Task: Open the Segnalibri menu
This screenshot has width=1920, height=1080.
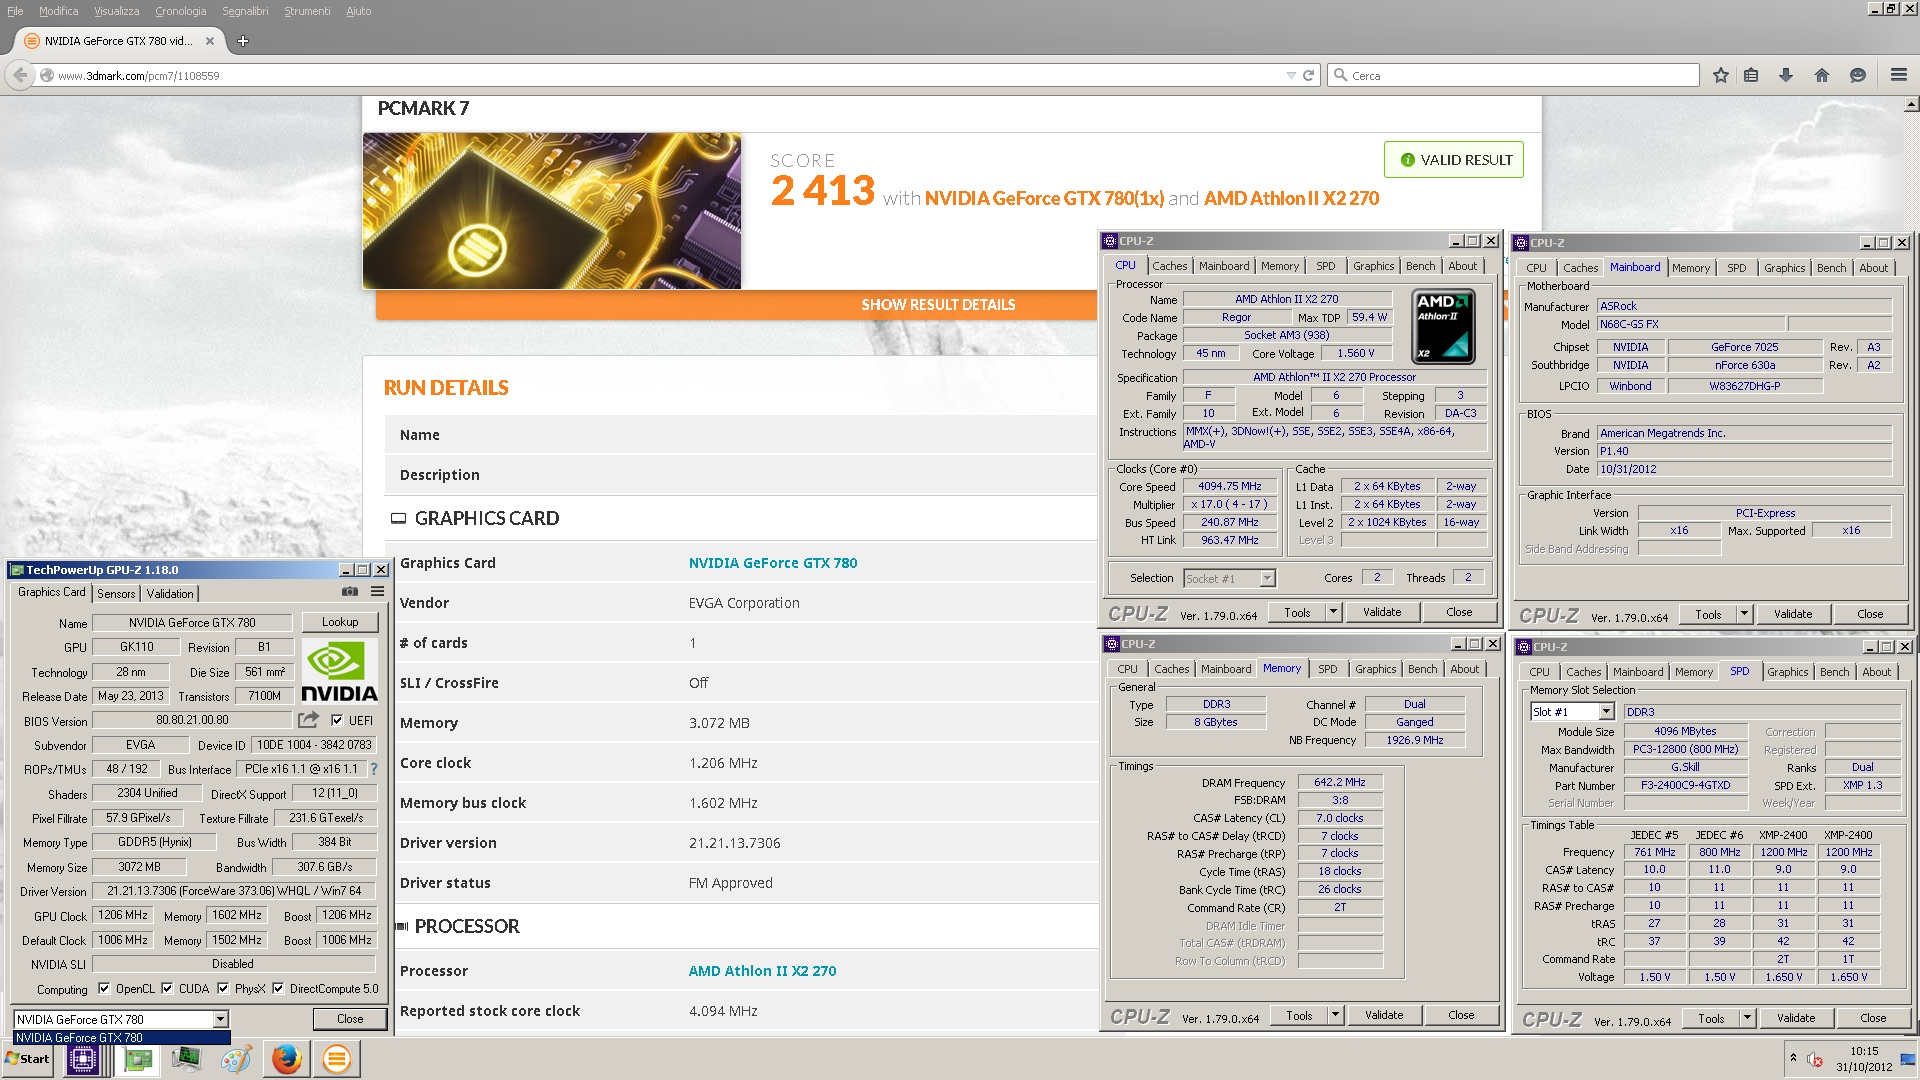Action: point(245,11)
